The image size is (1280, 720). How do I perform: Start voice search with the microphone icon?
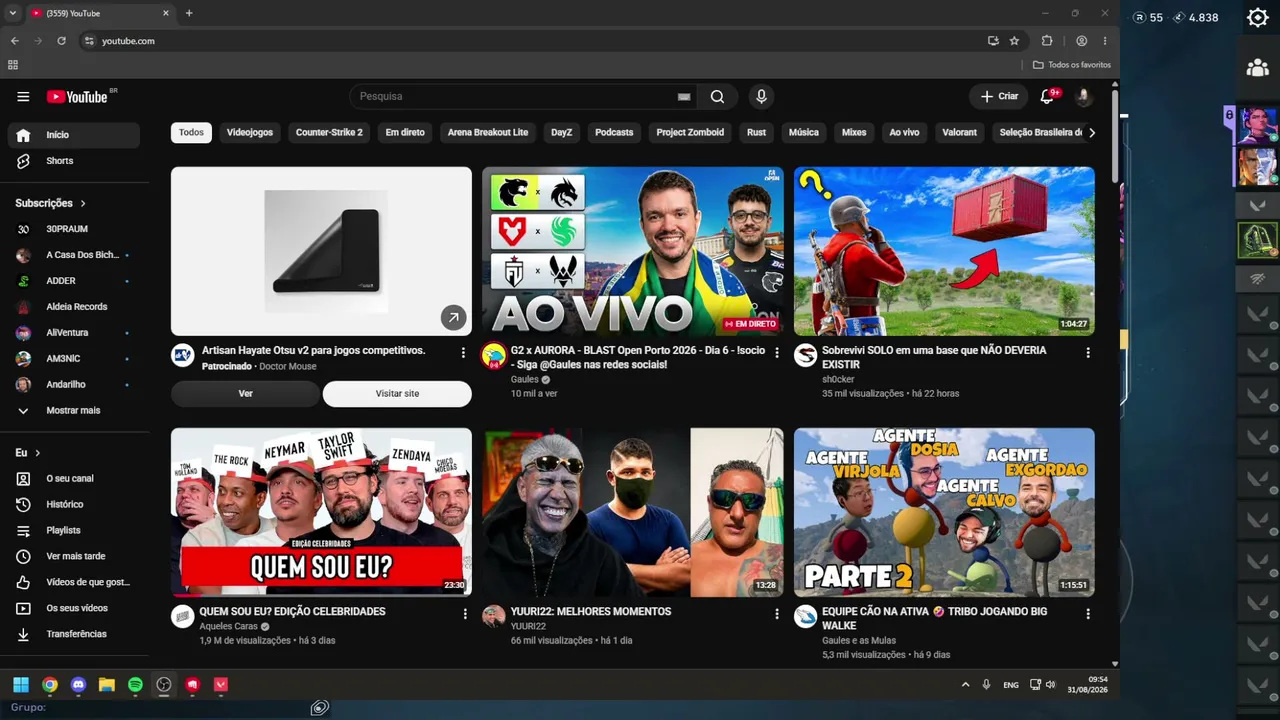[x=761, y=97]
